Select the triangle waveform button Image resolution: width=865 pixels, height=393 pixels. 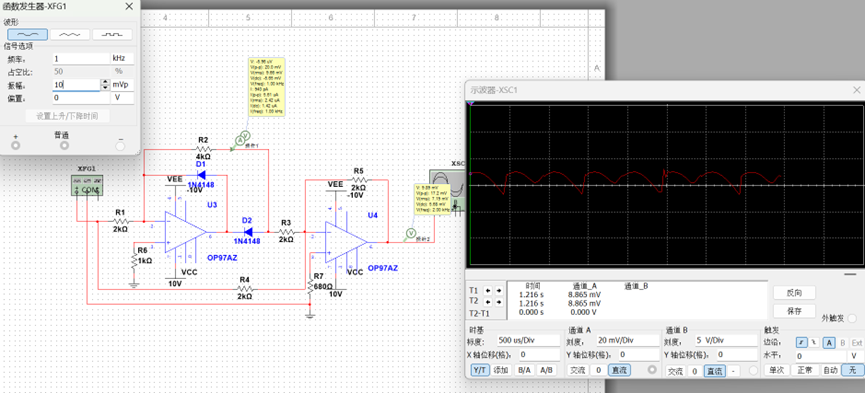(x=70, y=34)
